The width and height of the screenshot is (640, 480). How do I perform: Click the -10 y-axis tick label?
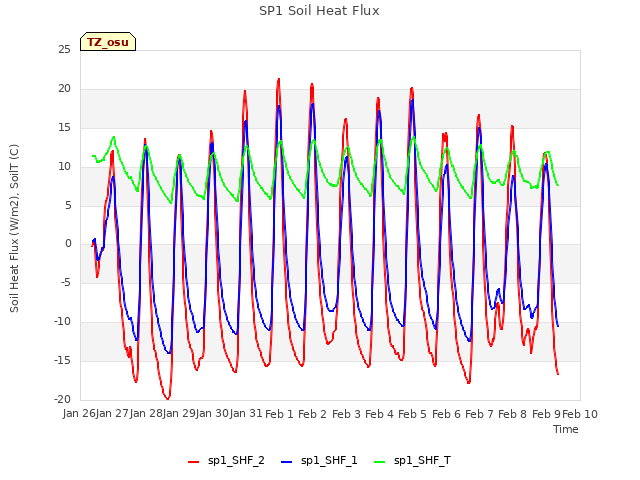pos(62,322)
